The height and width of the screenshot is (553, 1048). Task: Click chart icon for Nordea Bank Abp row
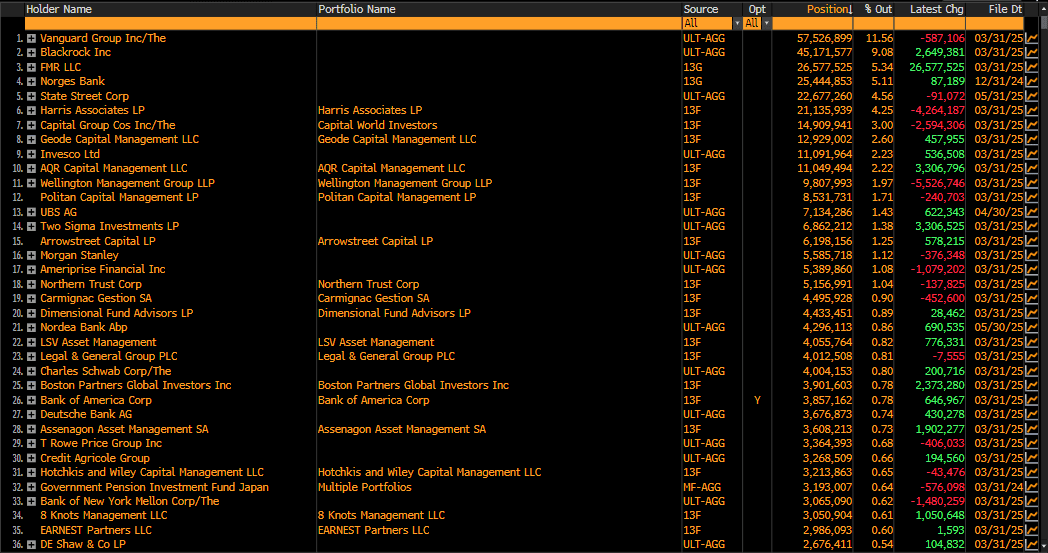(x=1032, y=327)
